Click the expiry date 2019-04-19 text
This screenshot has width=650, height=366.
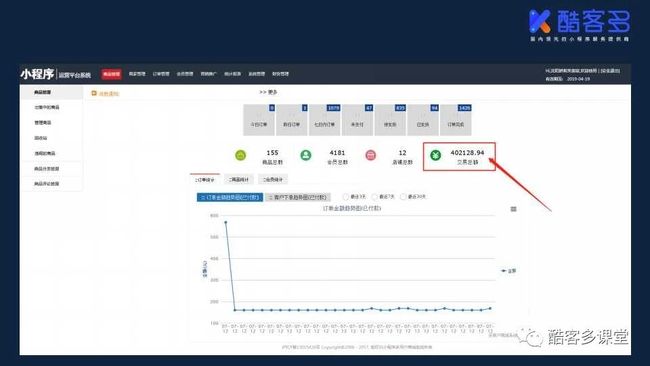(x=578, y=78)
